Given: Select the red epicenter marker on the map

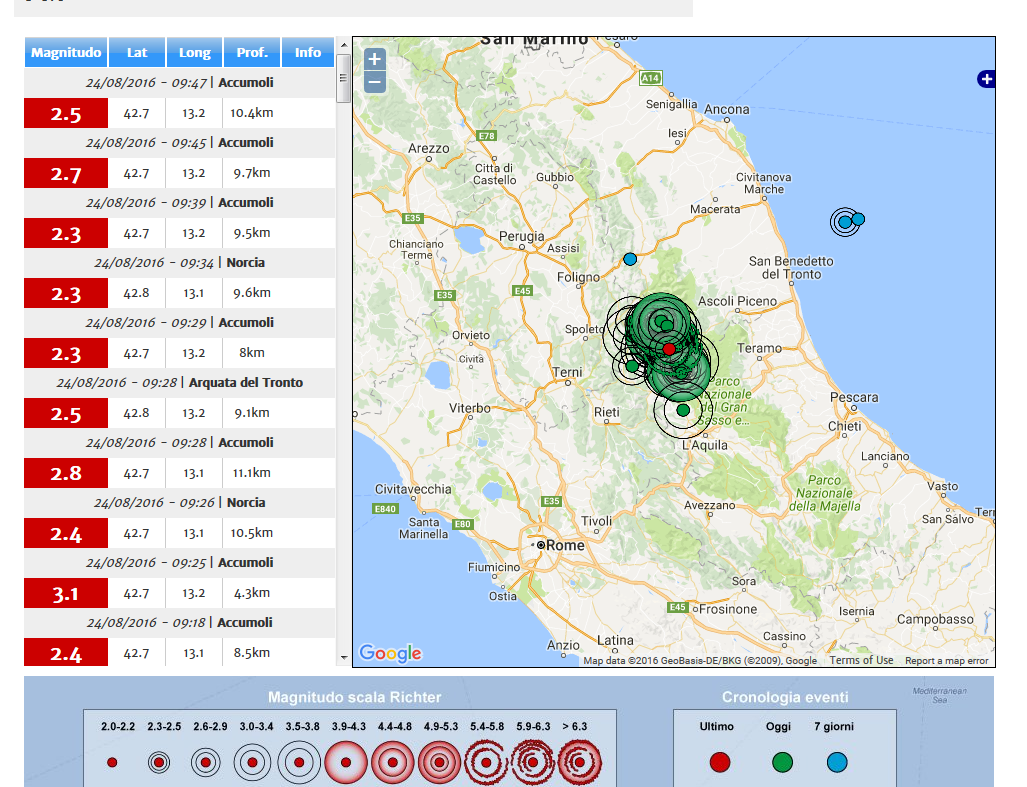Looking at the screenshot, I should coord(668,349).
